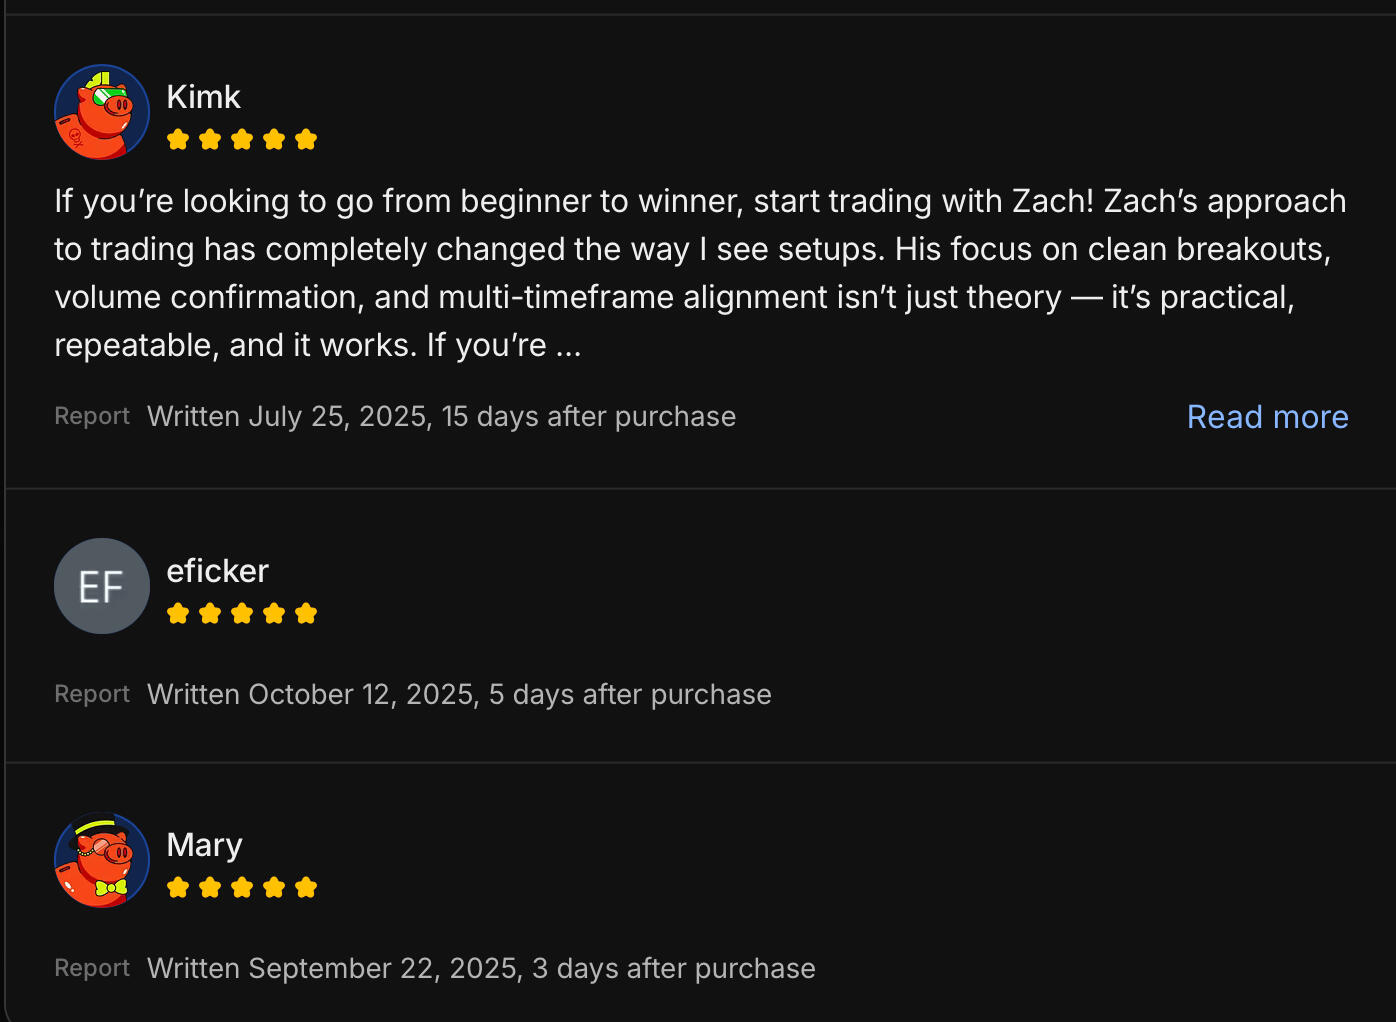Click the middle star in Mary's rating

click(242, 888)
